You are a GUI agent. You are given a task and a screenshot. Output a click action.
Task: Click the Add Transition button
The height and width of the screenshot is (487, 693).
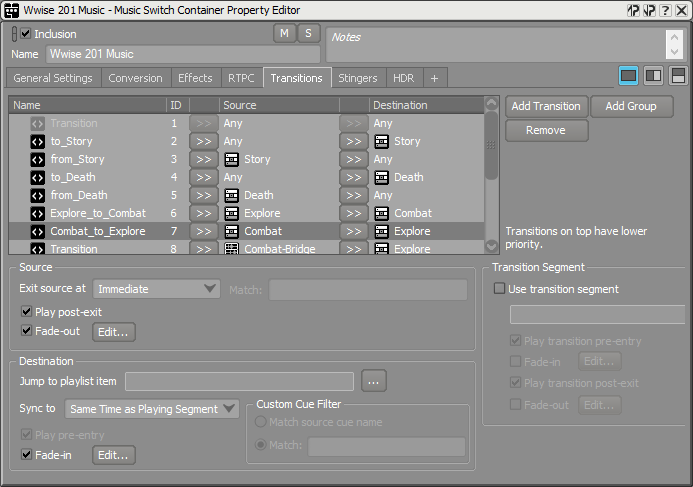click(546, 106)
